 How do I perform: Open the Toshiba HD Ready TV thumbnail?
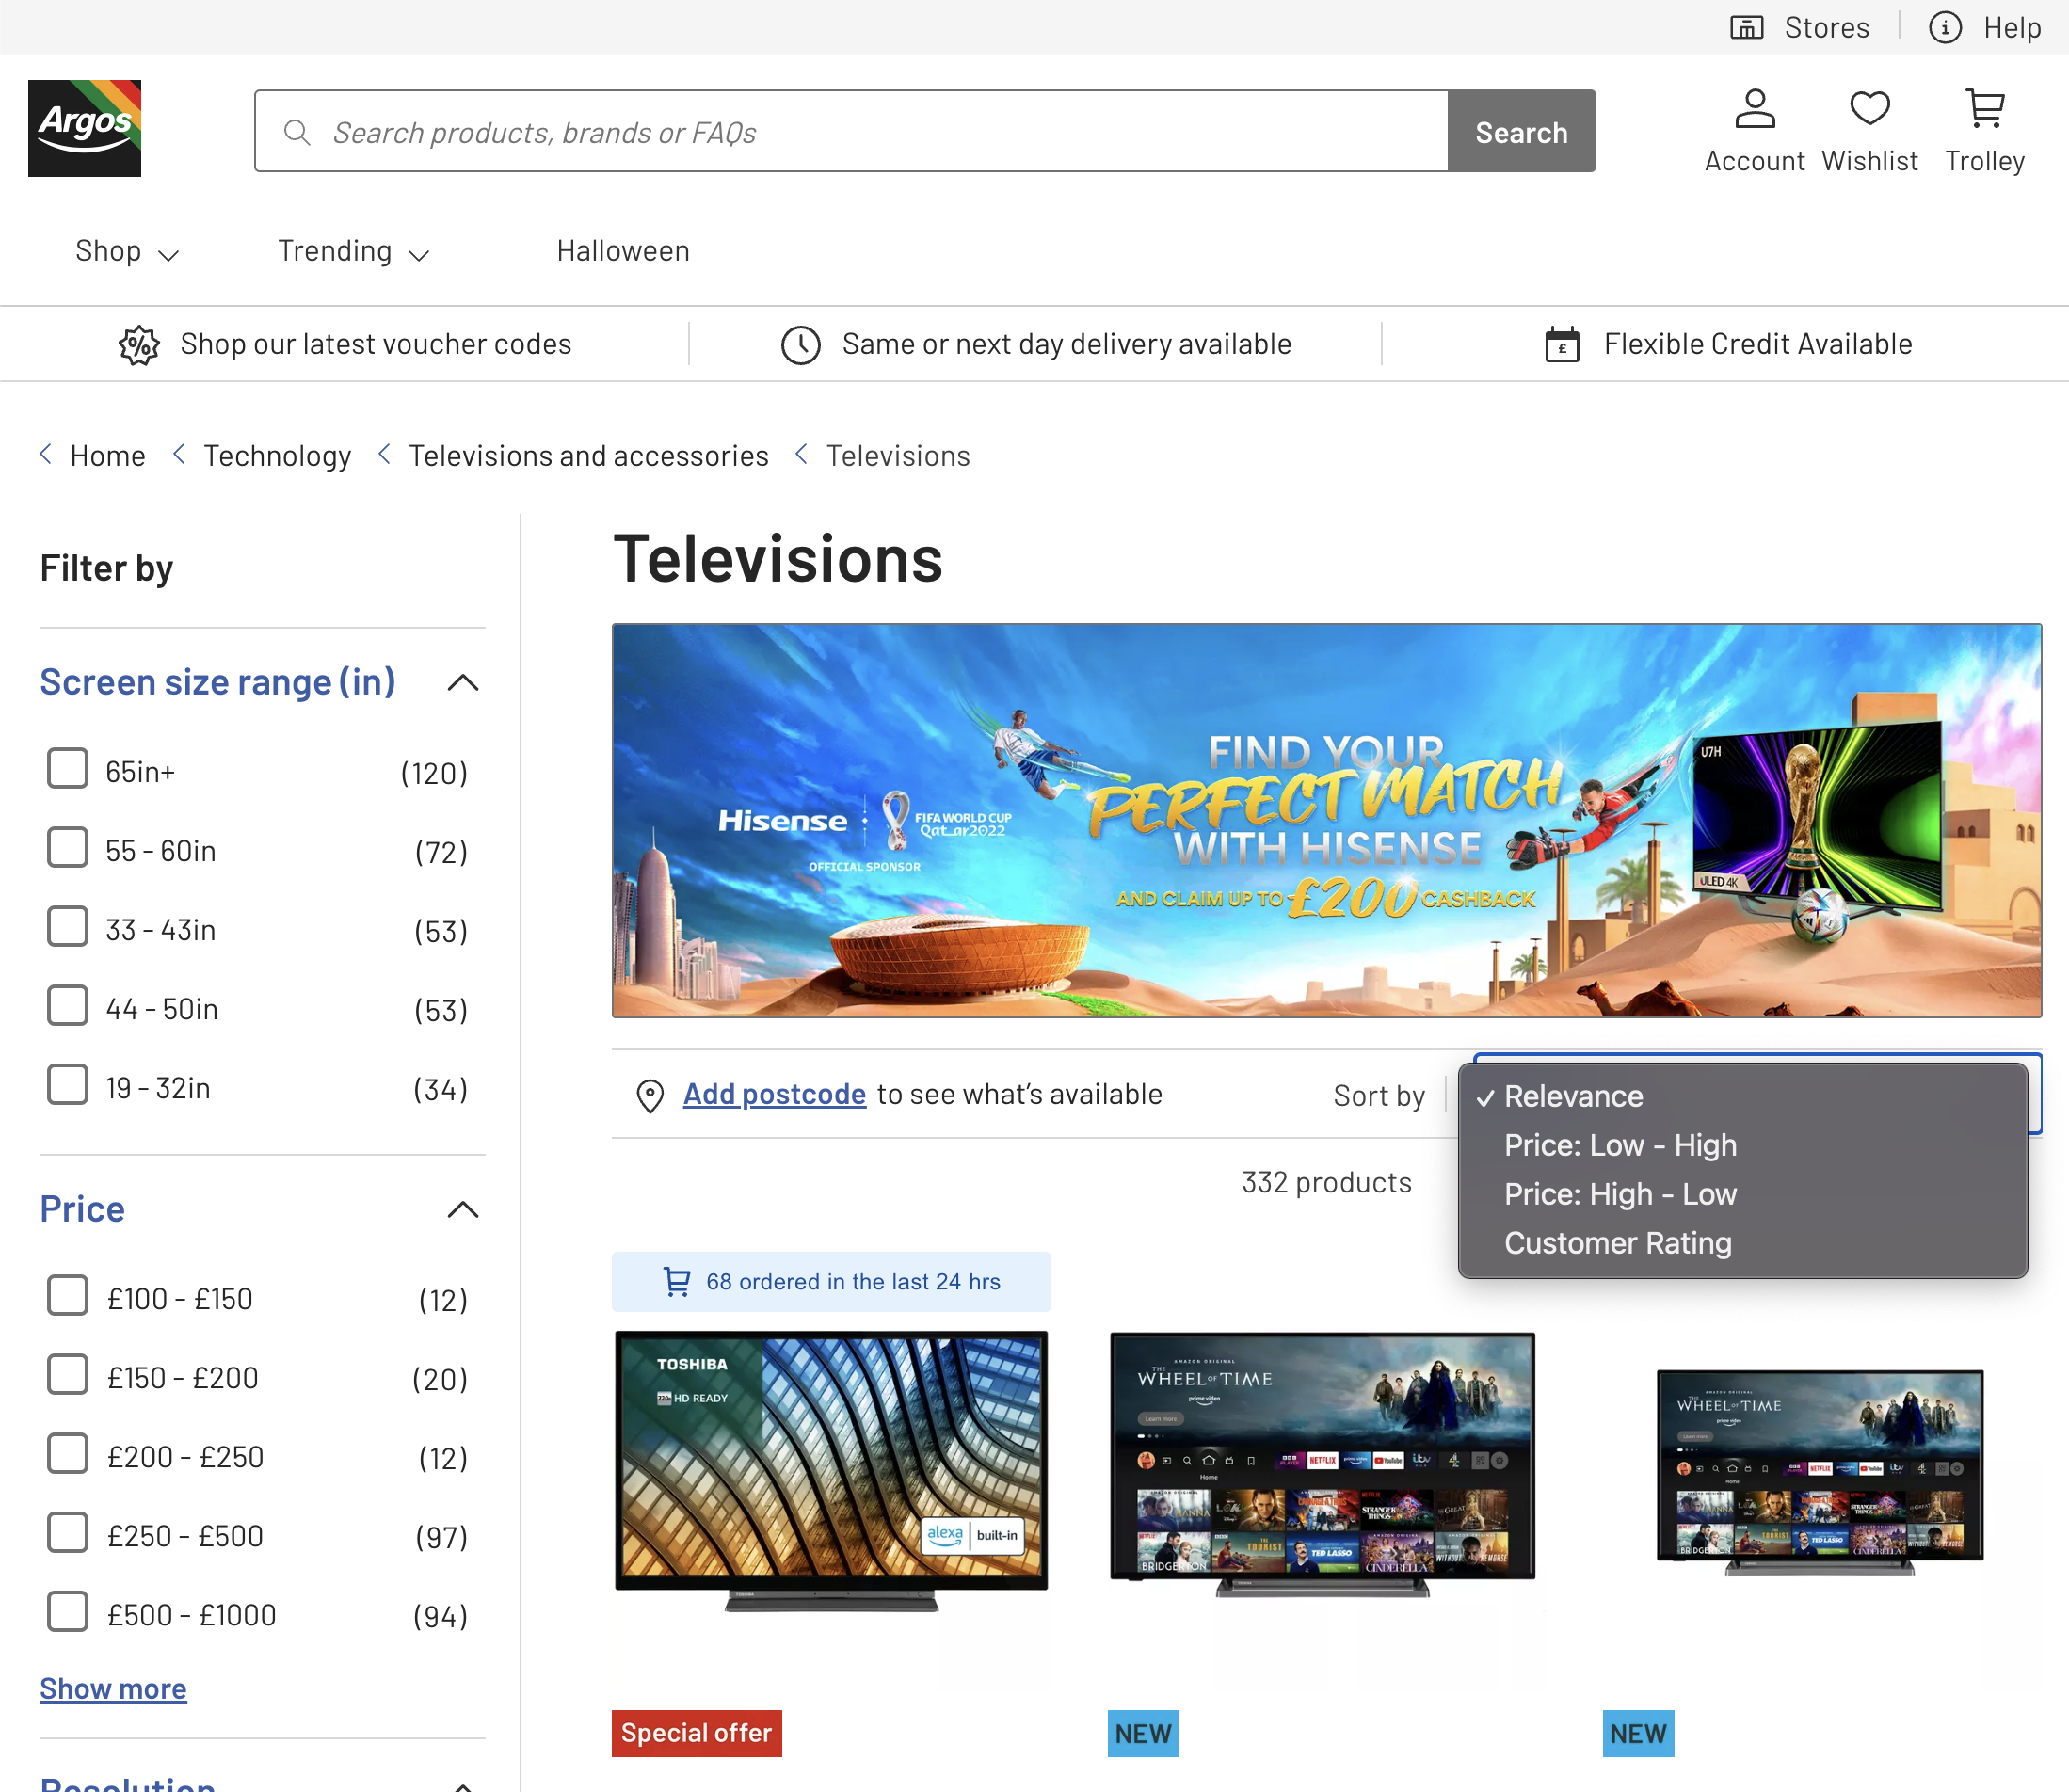pyautogui.click(x=831, y=1468)
